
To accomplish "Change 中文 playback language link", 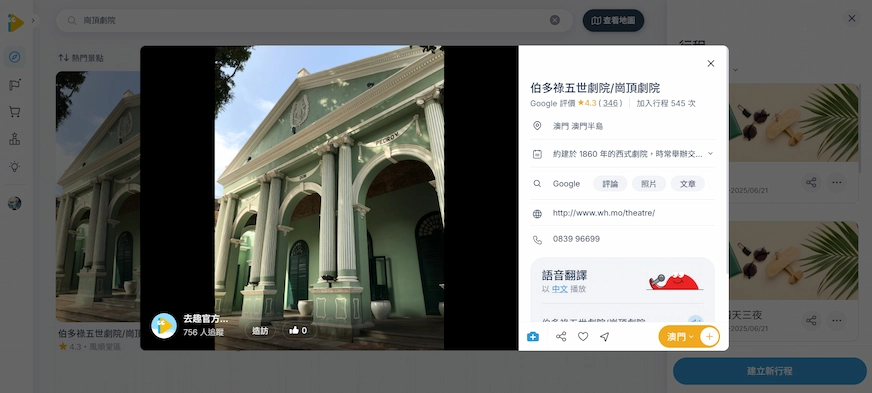I will pos(559,289).
